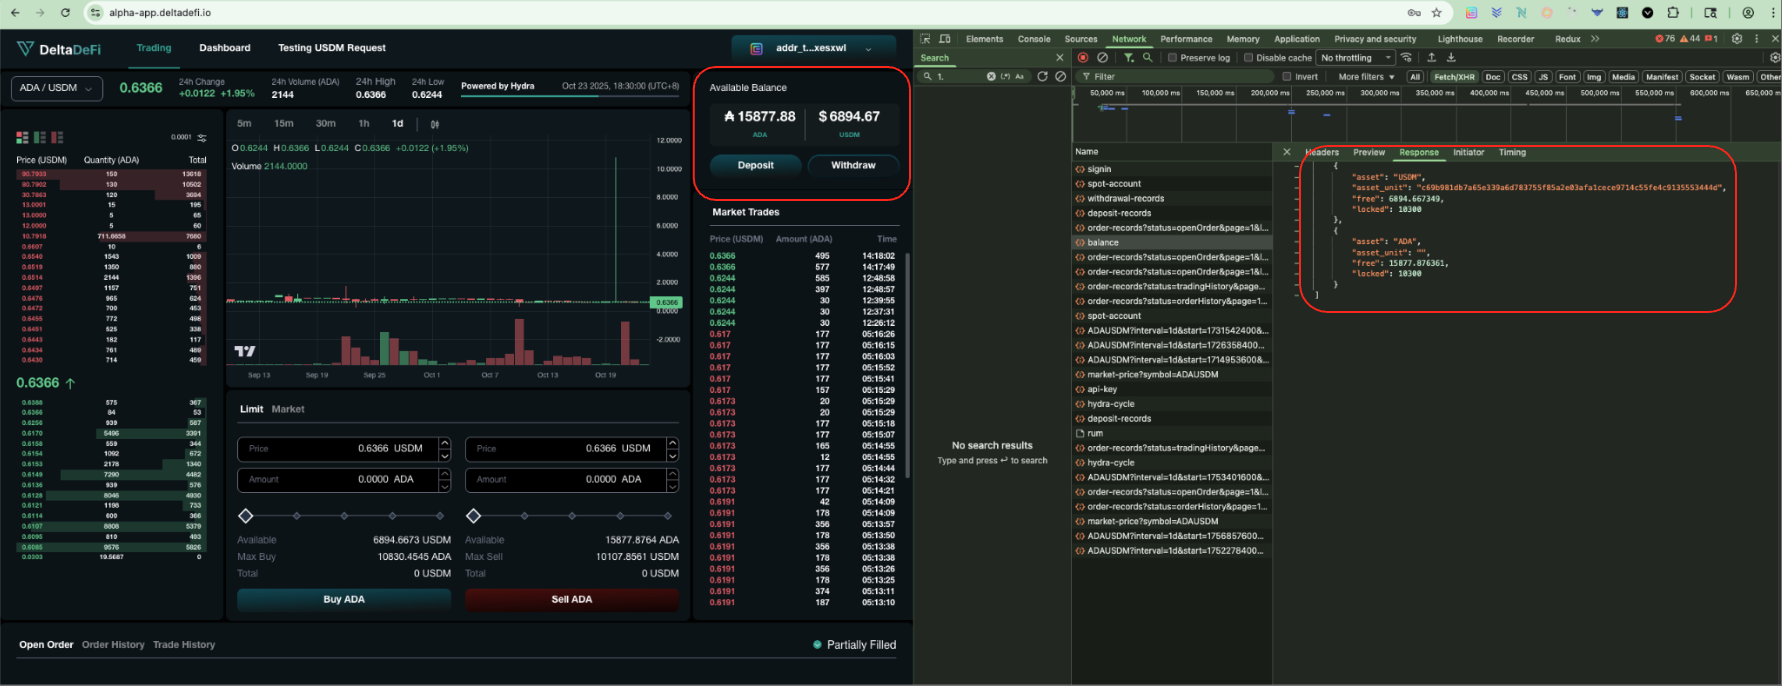Switch to the Dashboard tab

[225, 48]
